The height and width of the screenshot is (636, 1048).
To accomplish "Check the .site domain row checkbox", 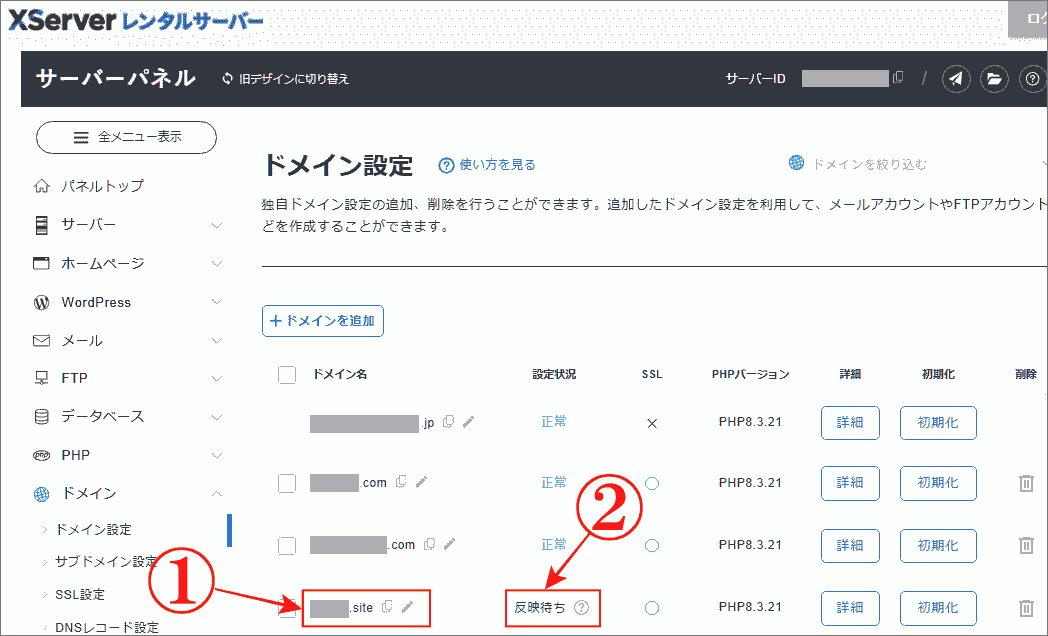I will tap(287, 607).
